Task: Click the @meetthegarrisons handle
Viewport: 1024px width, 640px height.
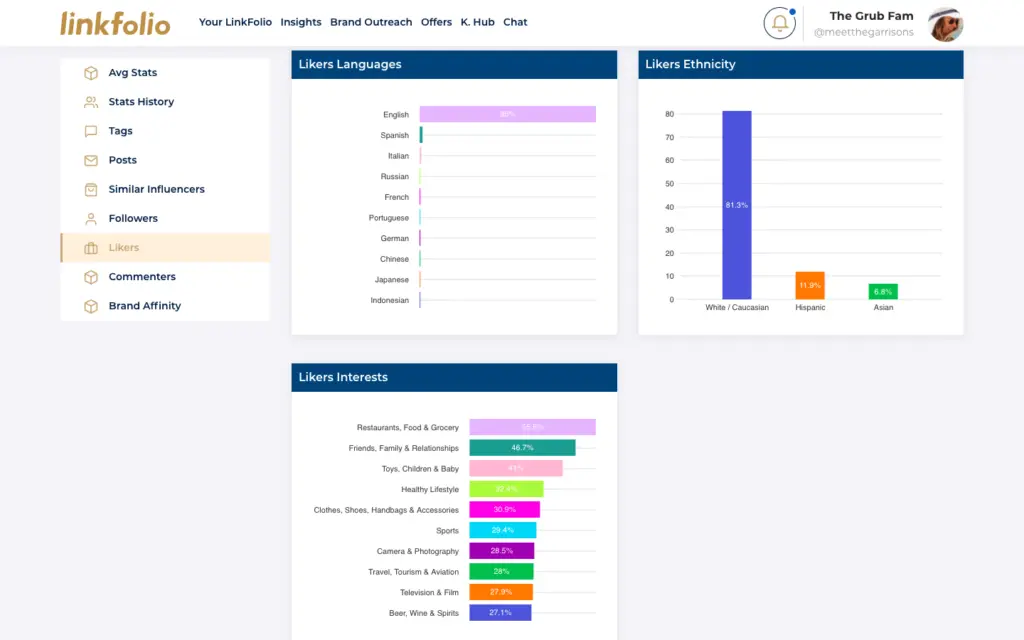Action: pos(863,32)
